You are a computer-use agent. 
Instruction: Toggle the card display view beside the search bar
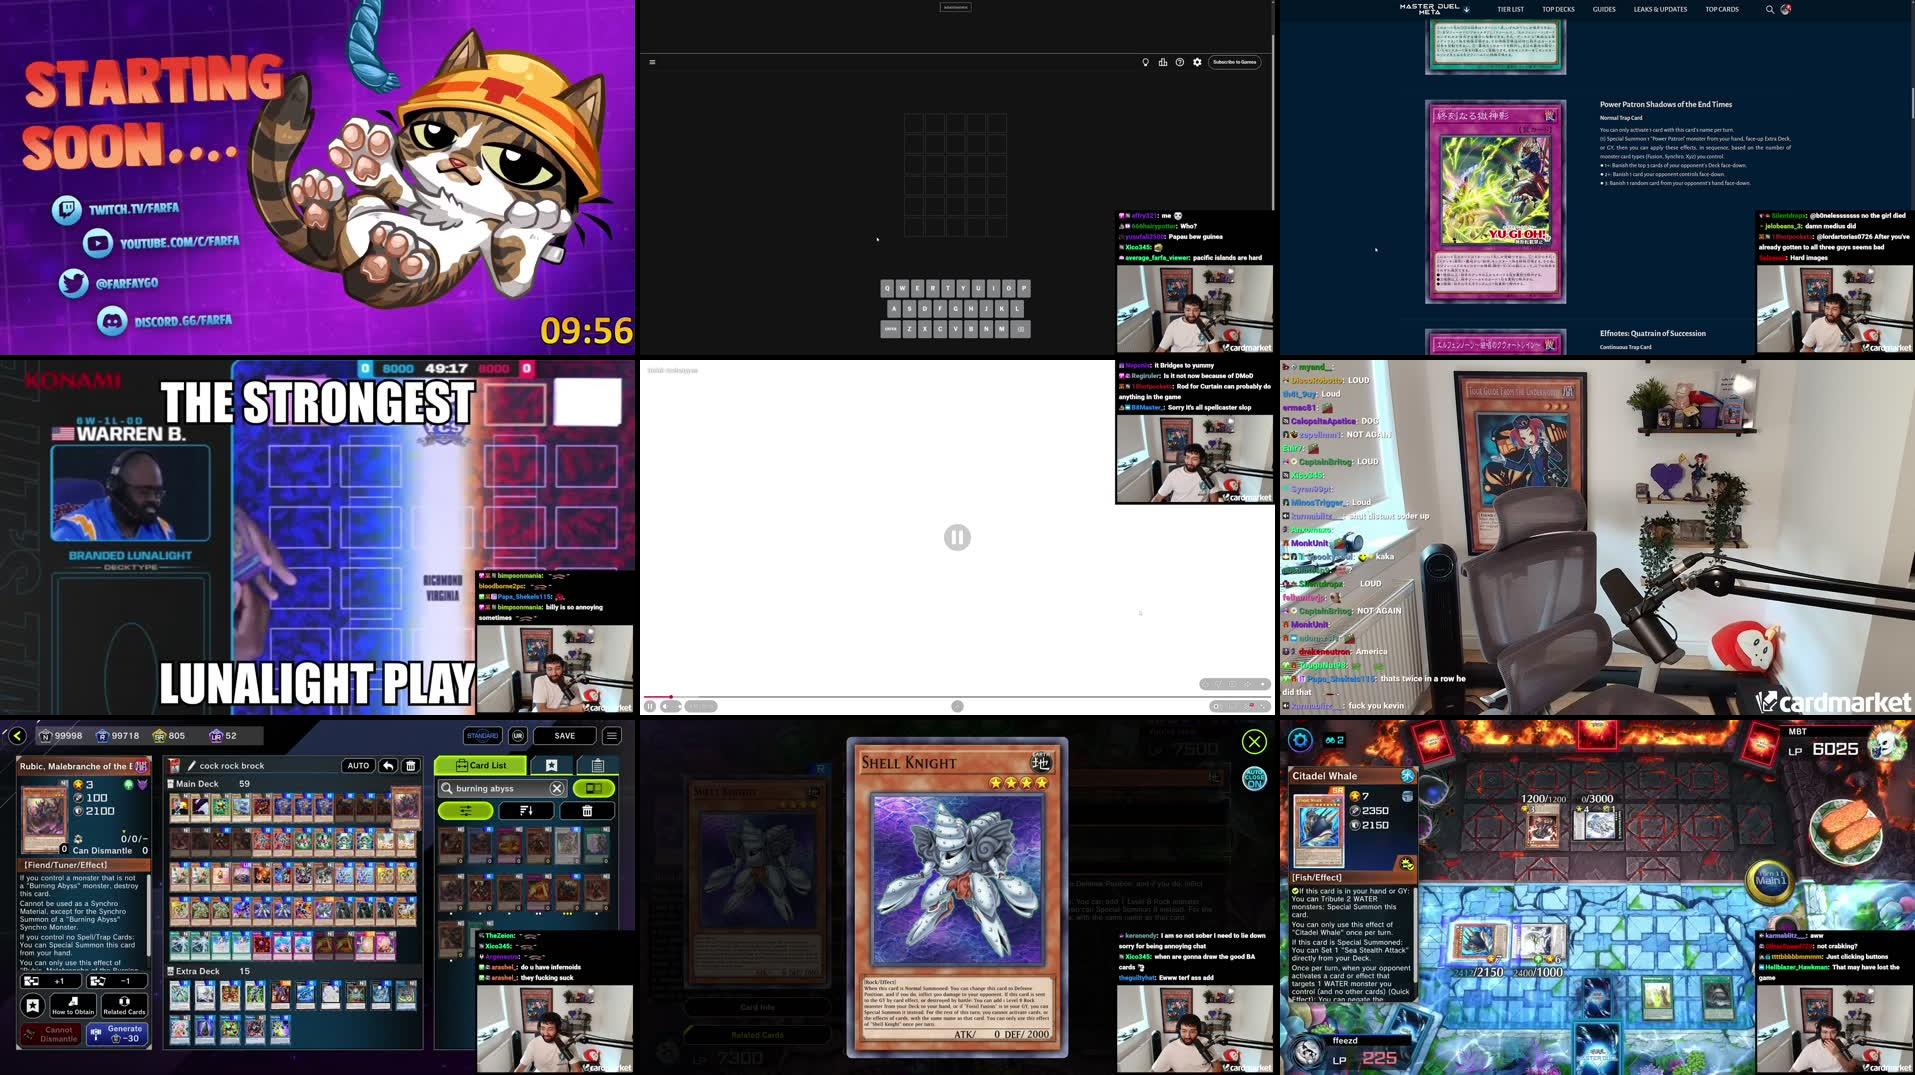pos(593,789)
